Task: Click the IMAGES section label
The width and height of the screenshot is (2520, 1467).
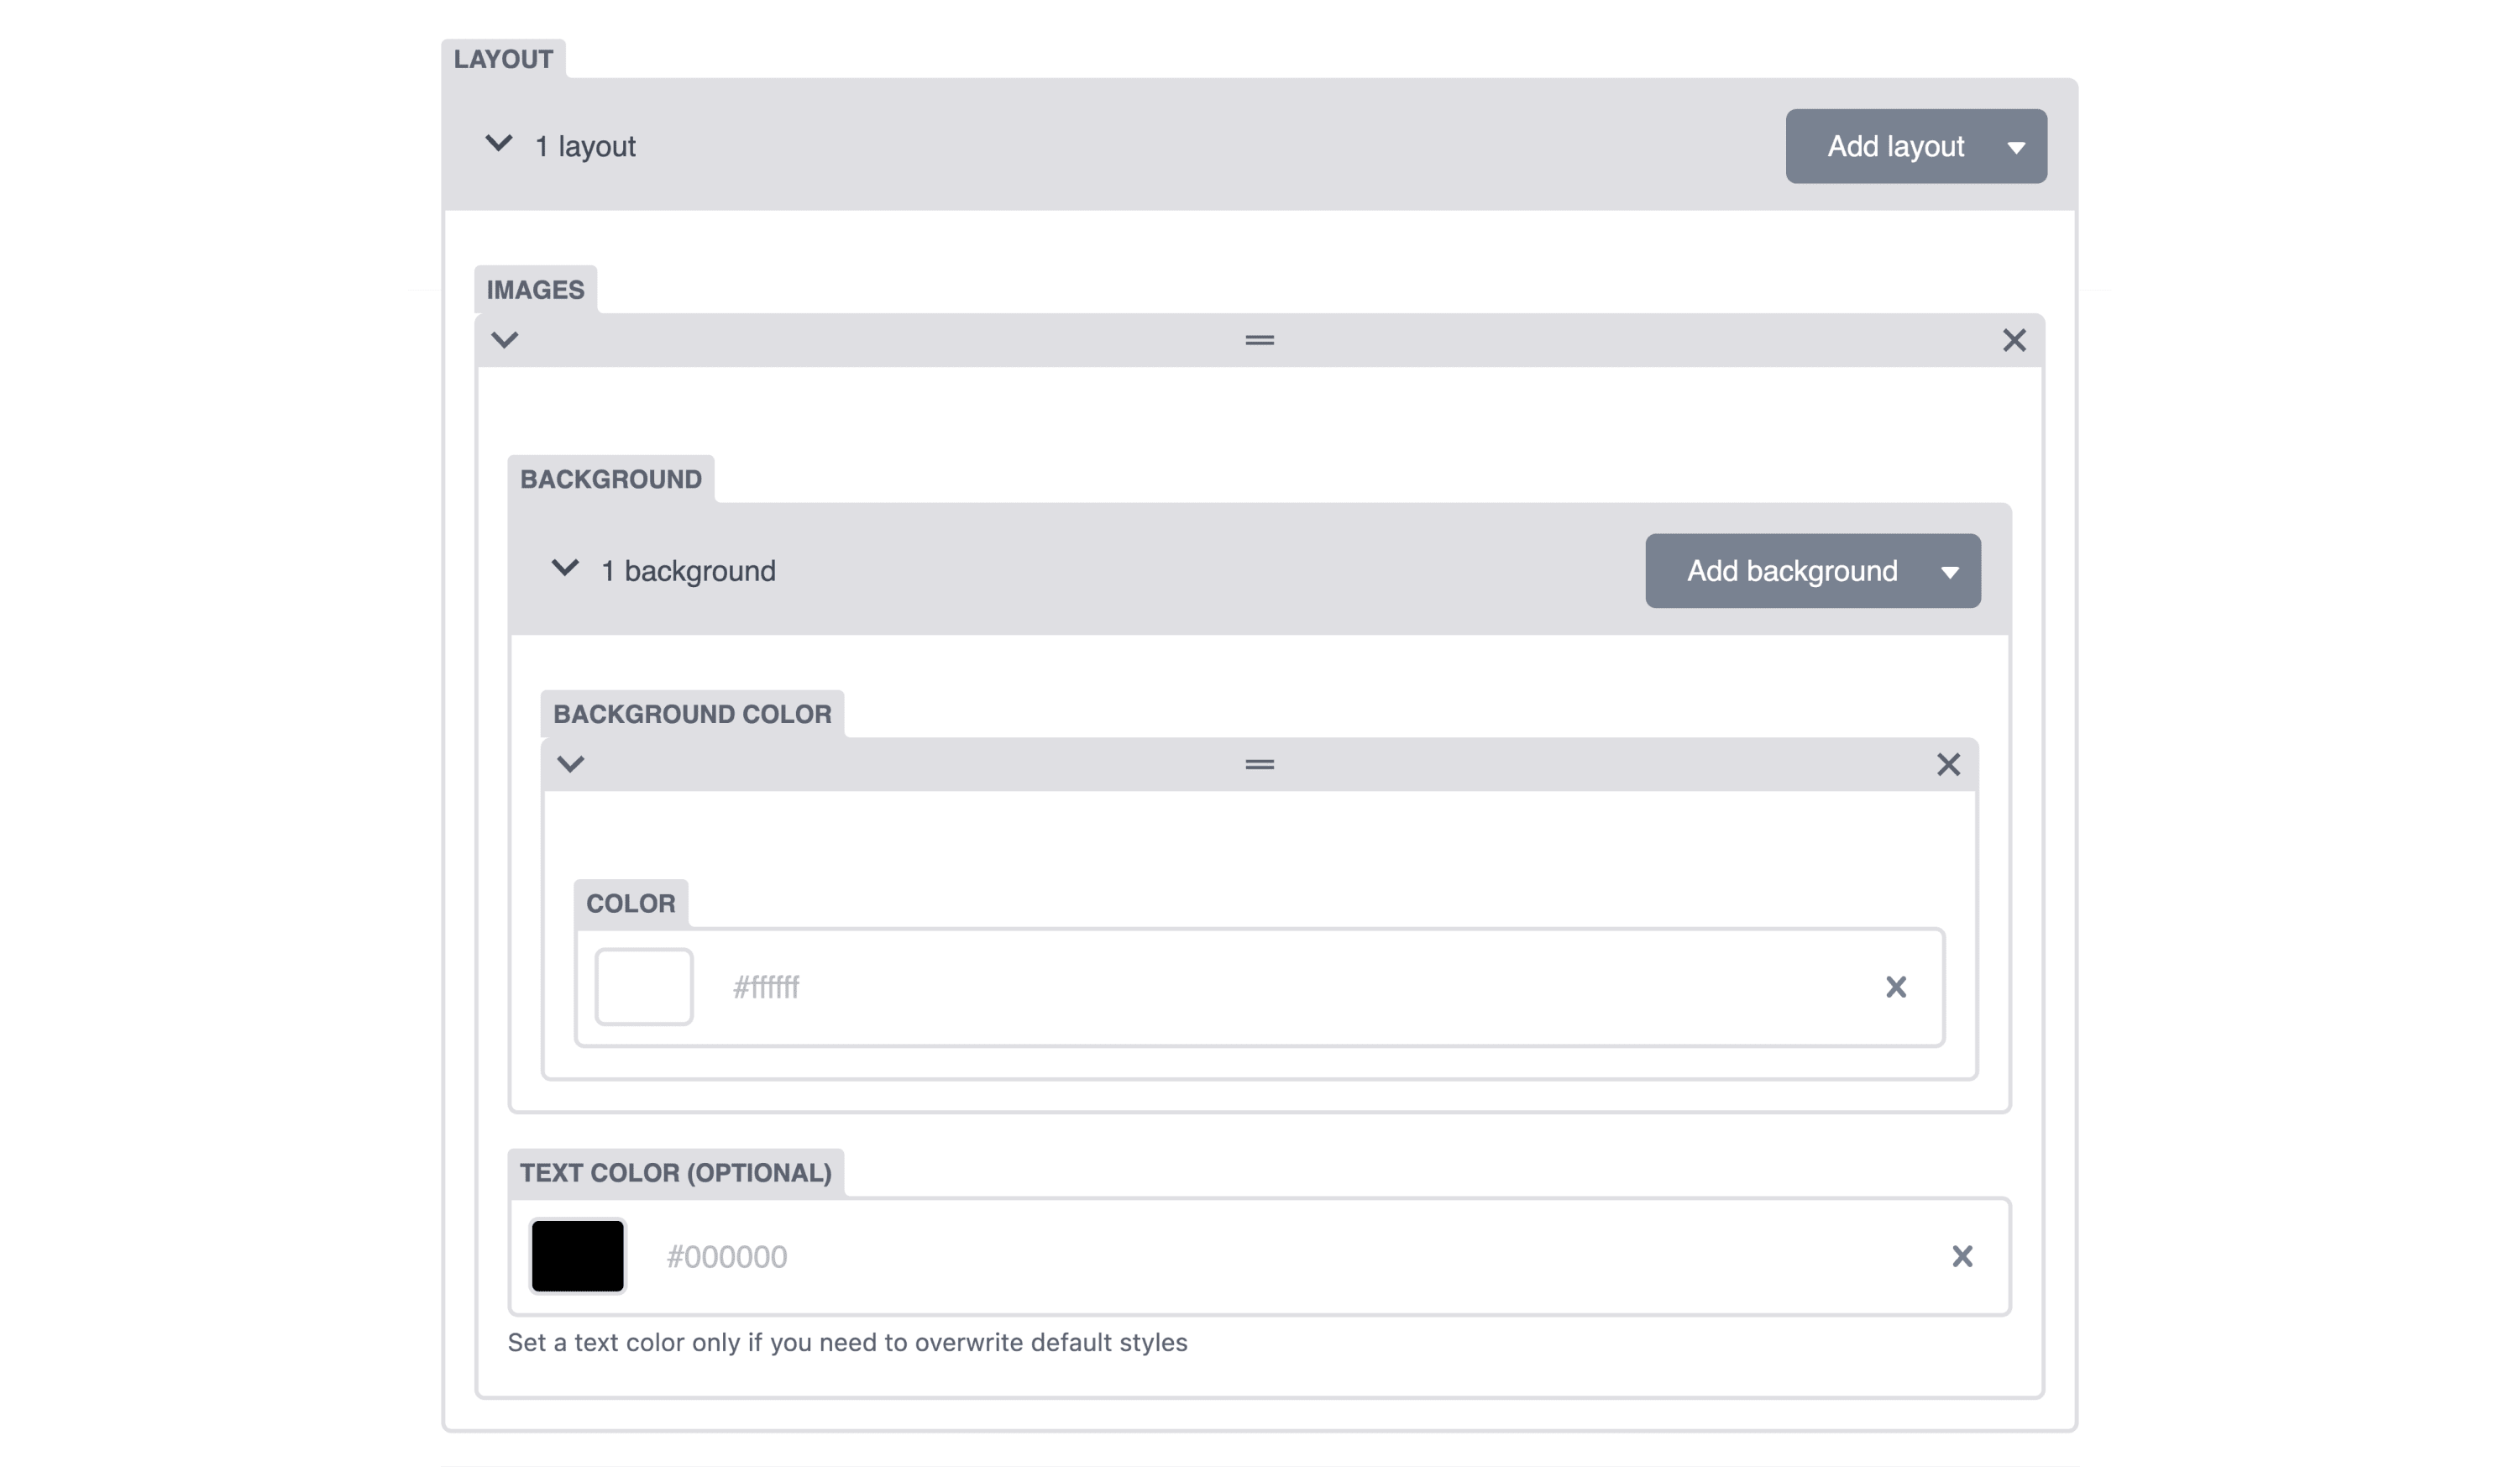Action: point(535,290)
